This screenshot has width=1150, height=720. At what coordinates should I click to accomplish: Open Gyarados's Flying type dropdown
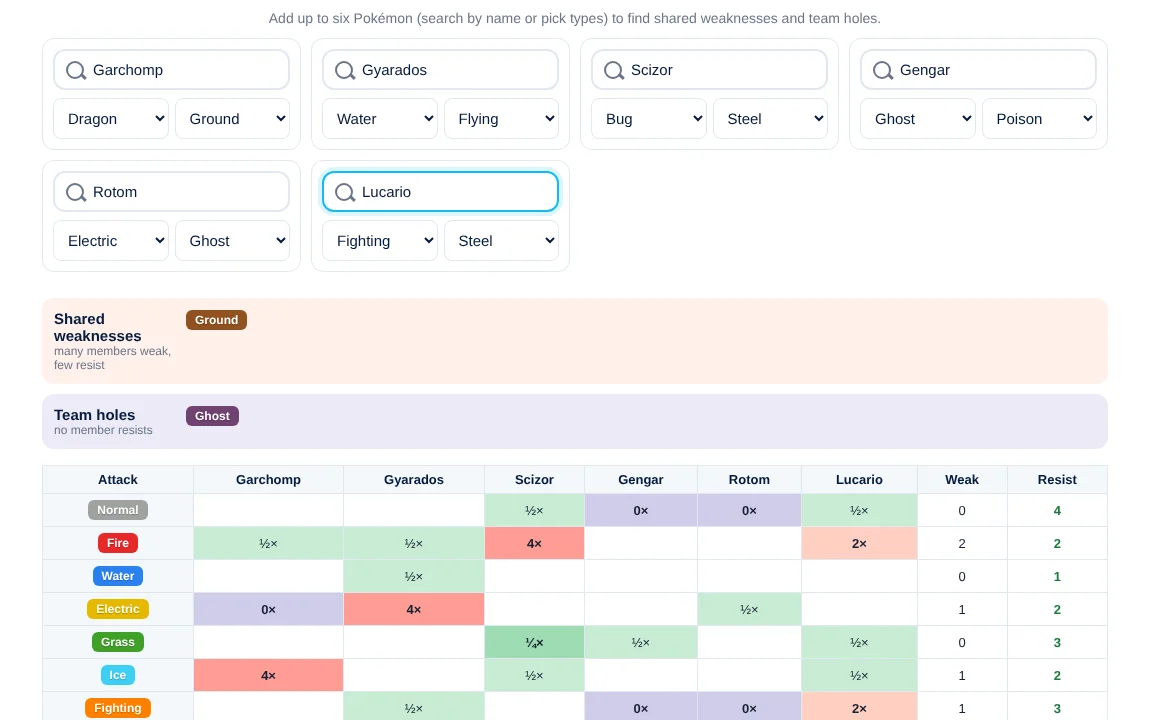tap(502, 119)
